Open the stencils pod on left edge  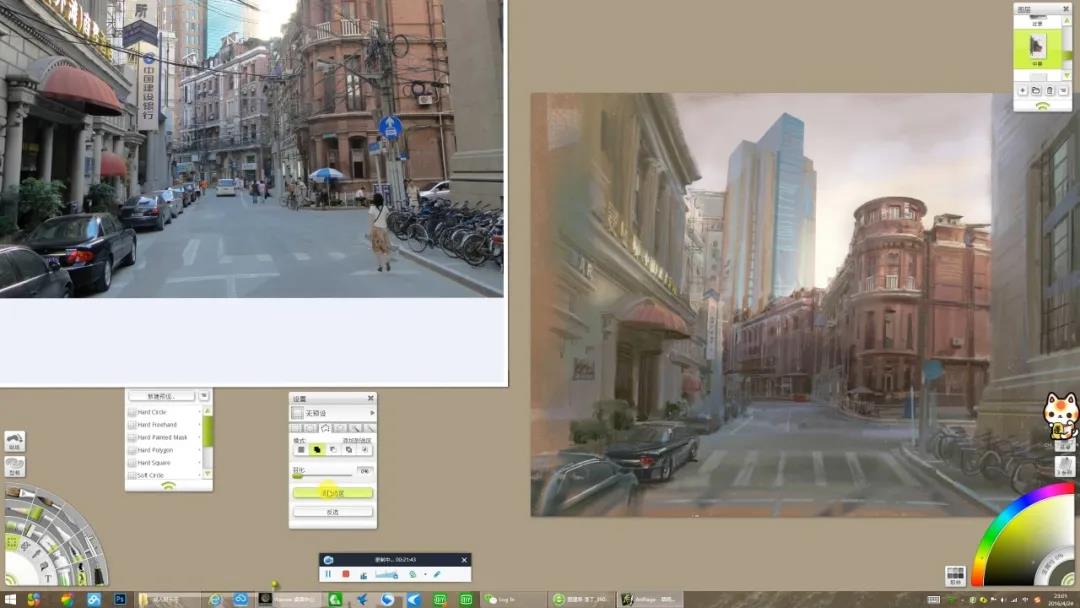(14, 466)
